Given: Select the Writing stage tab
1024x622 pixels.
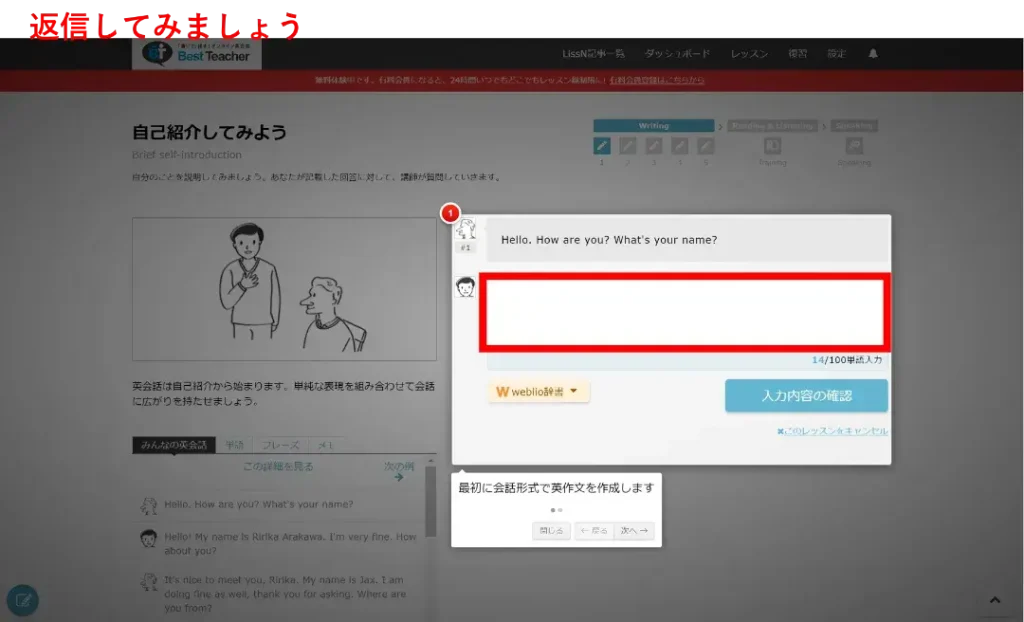Looking at the screenshot, I should [x=654, y=125].
